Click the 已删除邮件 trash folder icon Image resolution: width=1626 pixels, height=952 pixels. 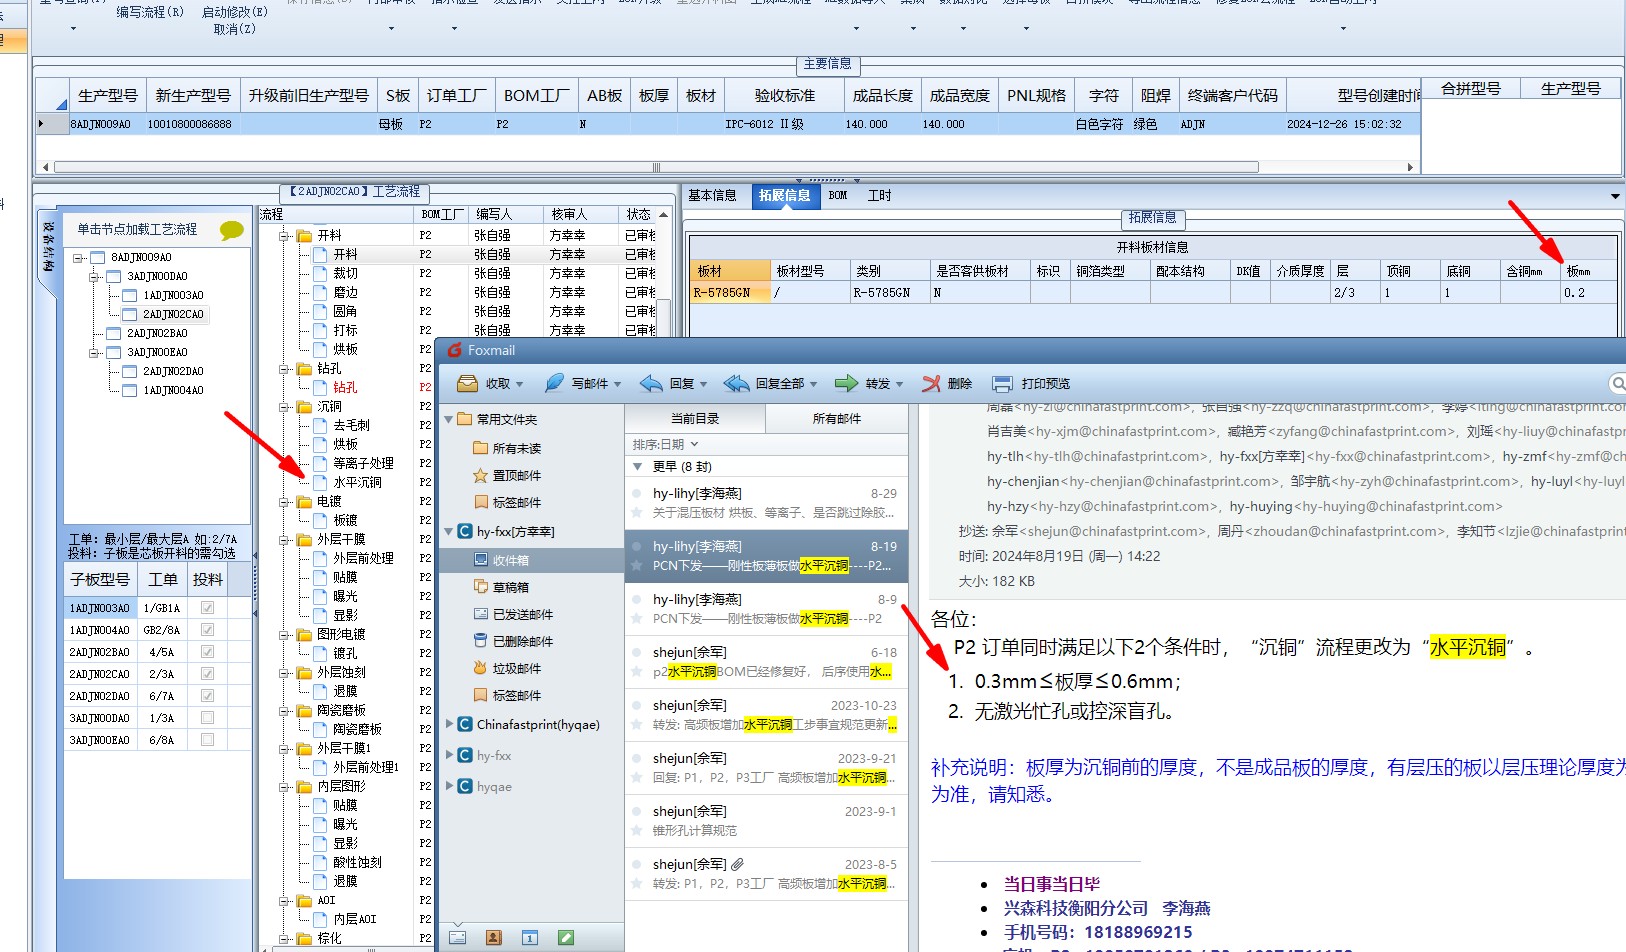coord(480,641)
